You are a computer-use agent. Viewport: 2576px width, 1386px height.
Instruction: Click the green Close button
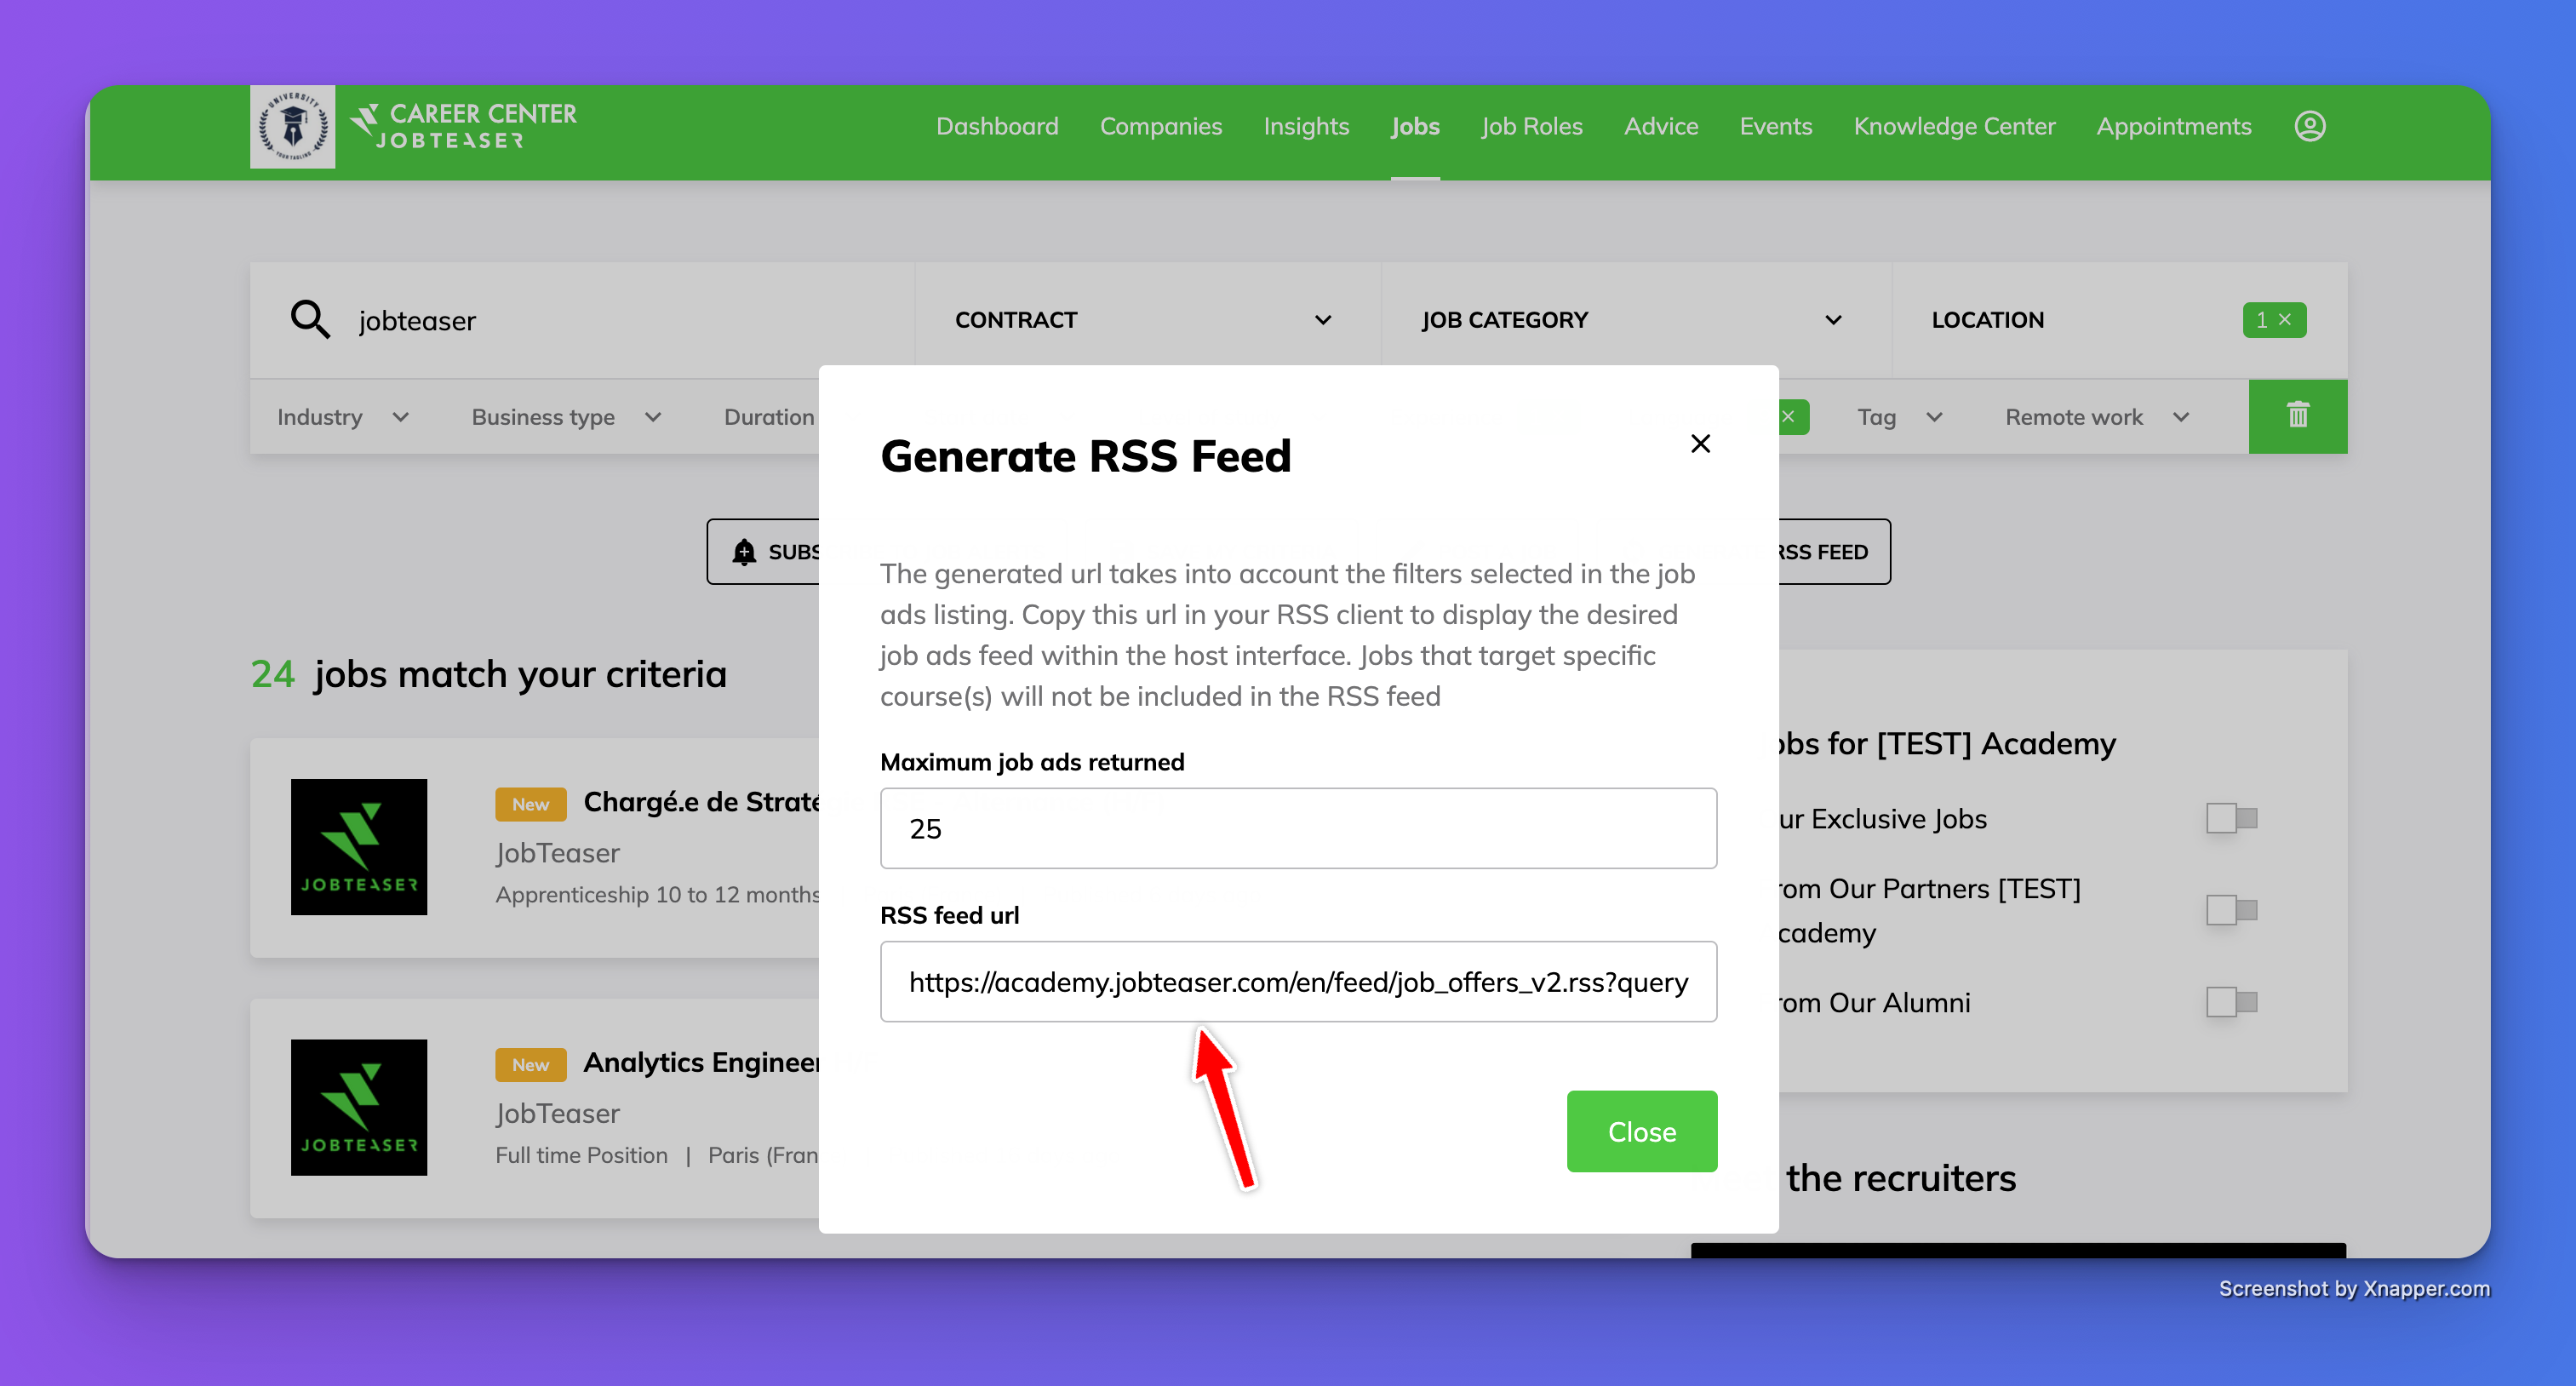click(1642, 1131)
